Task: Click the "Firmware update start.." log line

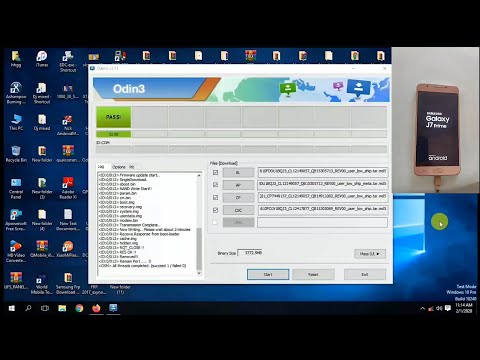Action: (129, 175)
